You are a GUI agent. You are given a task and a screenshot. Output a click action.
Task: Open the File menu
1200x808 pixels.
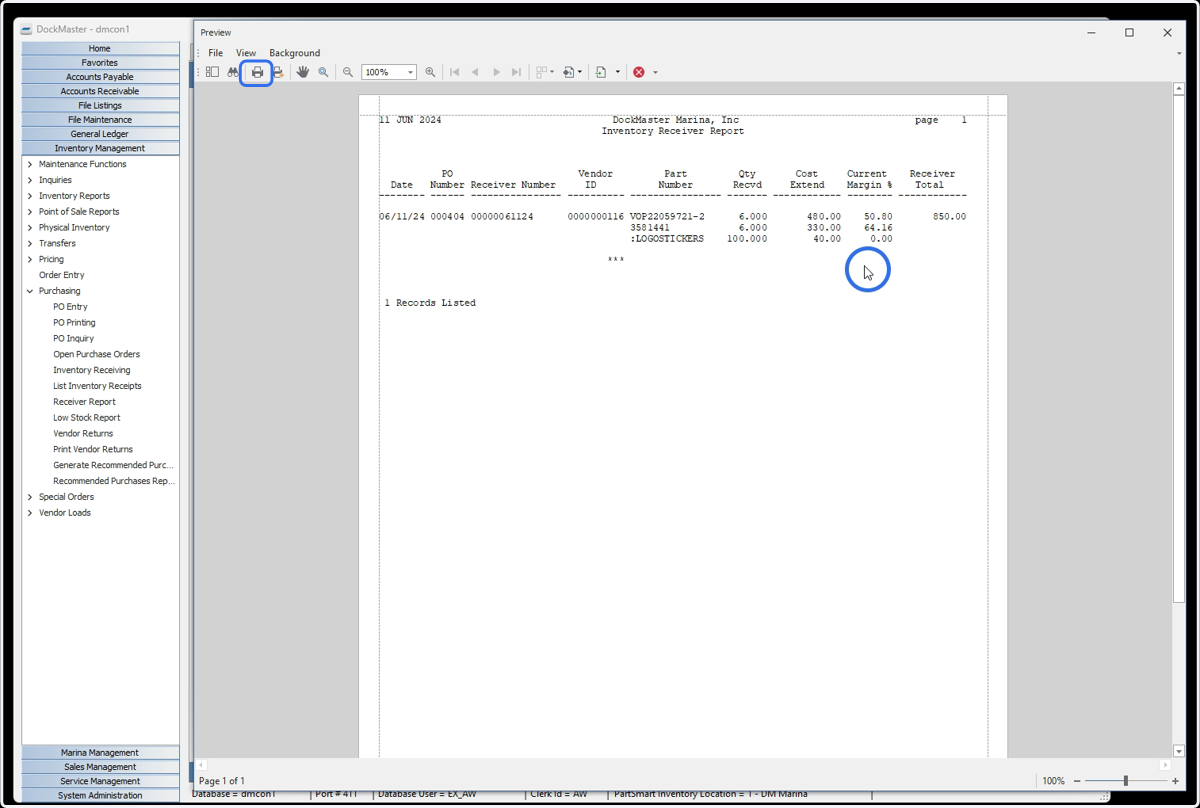tap(215, 53)
